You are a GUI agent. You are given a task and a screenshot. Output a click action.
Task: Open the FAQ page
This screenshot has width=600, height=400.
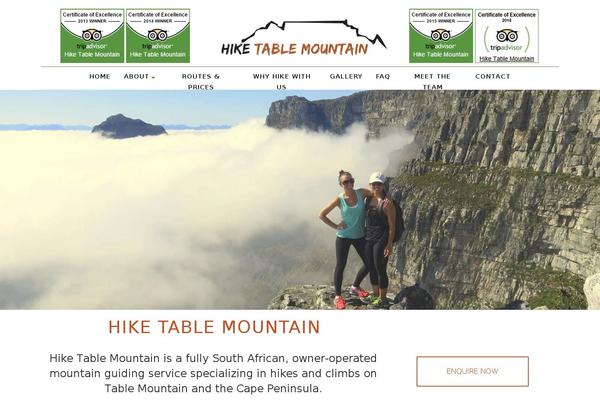pyautogui.click(x=383, y=77)
